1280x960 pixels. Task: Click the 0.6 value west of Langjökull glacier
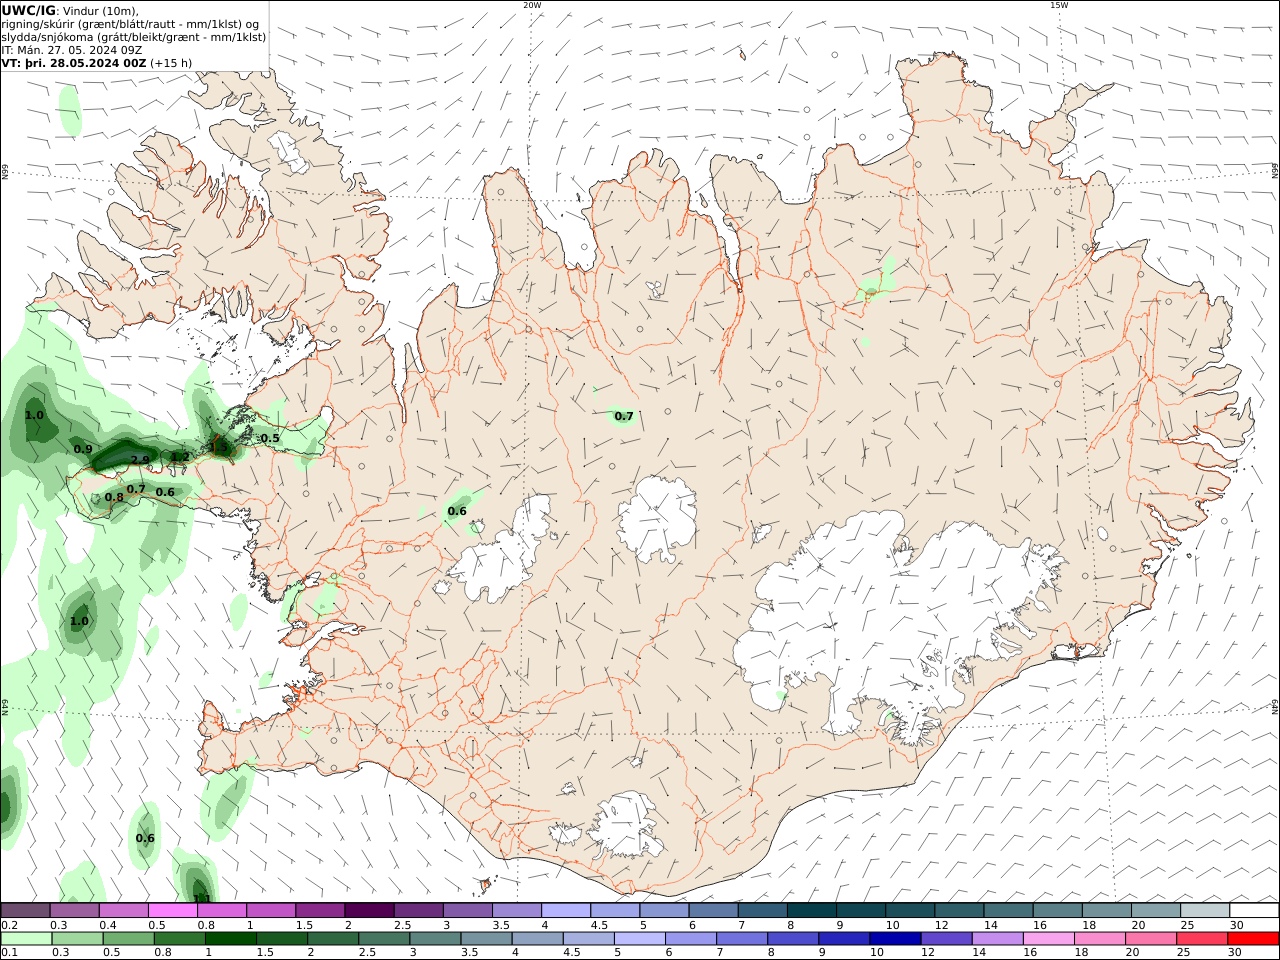[x=457, y=511]
